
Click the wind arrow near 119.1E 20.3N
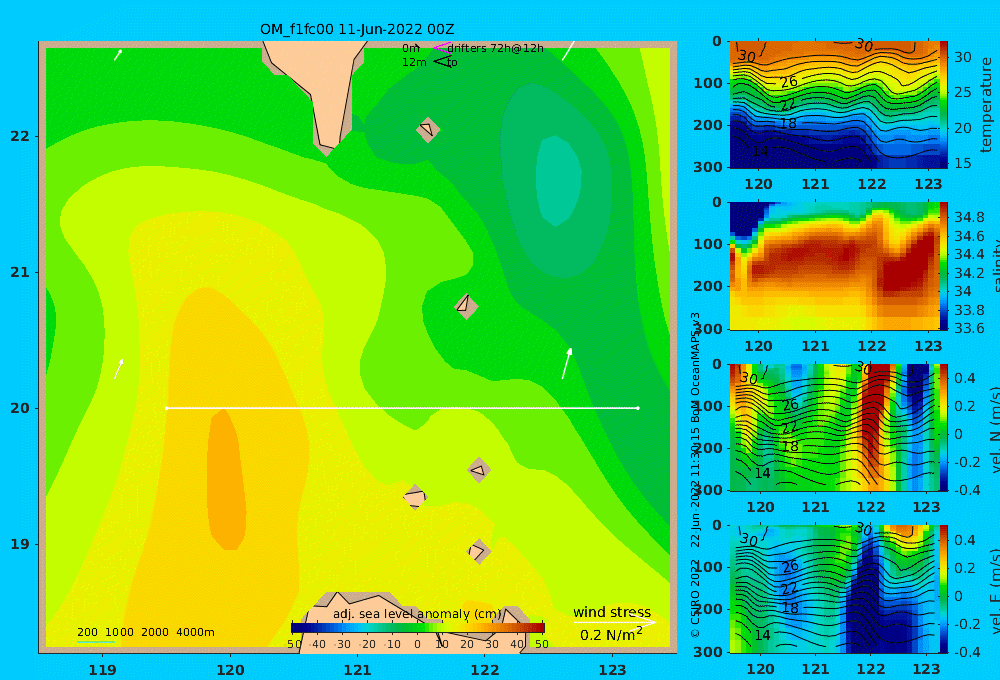[x=119, y=369]
